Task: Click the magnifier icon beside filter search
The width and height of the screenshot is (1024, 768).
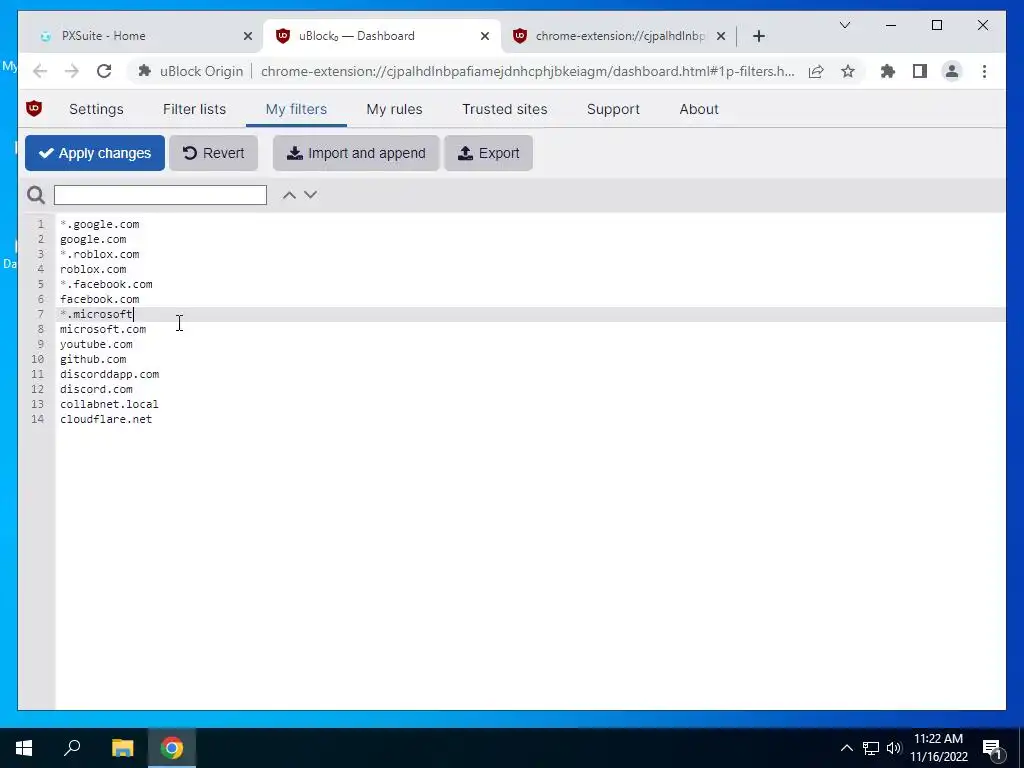Action: point(36,195)
